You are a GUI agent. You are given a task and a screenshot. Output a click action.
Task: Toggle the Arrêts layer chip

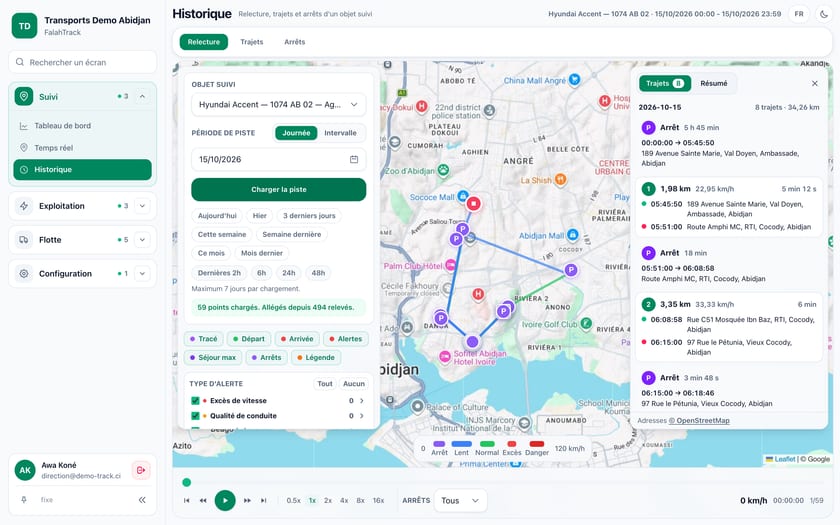[266, 357]
